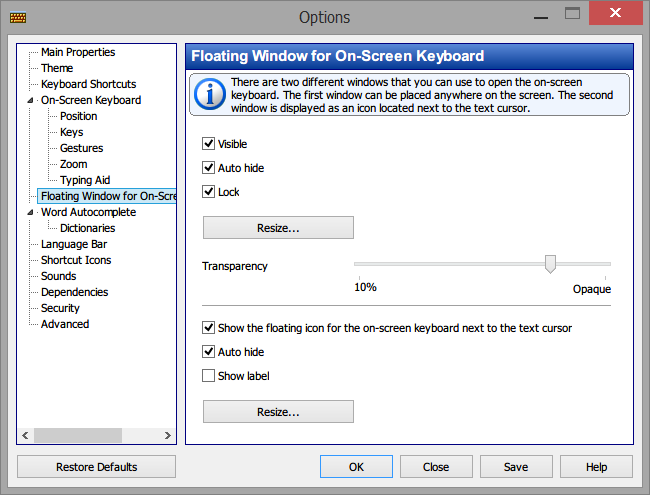Maximize the Options window

click(x=572, y=14)
